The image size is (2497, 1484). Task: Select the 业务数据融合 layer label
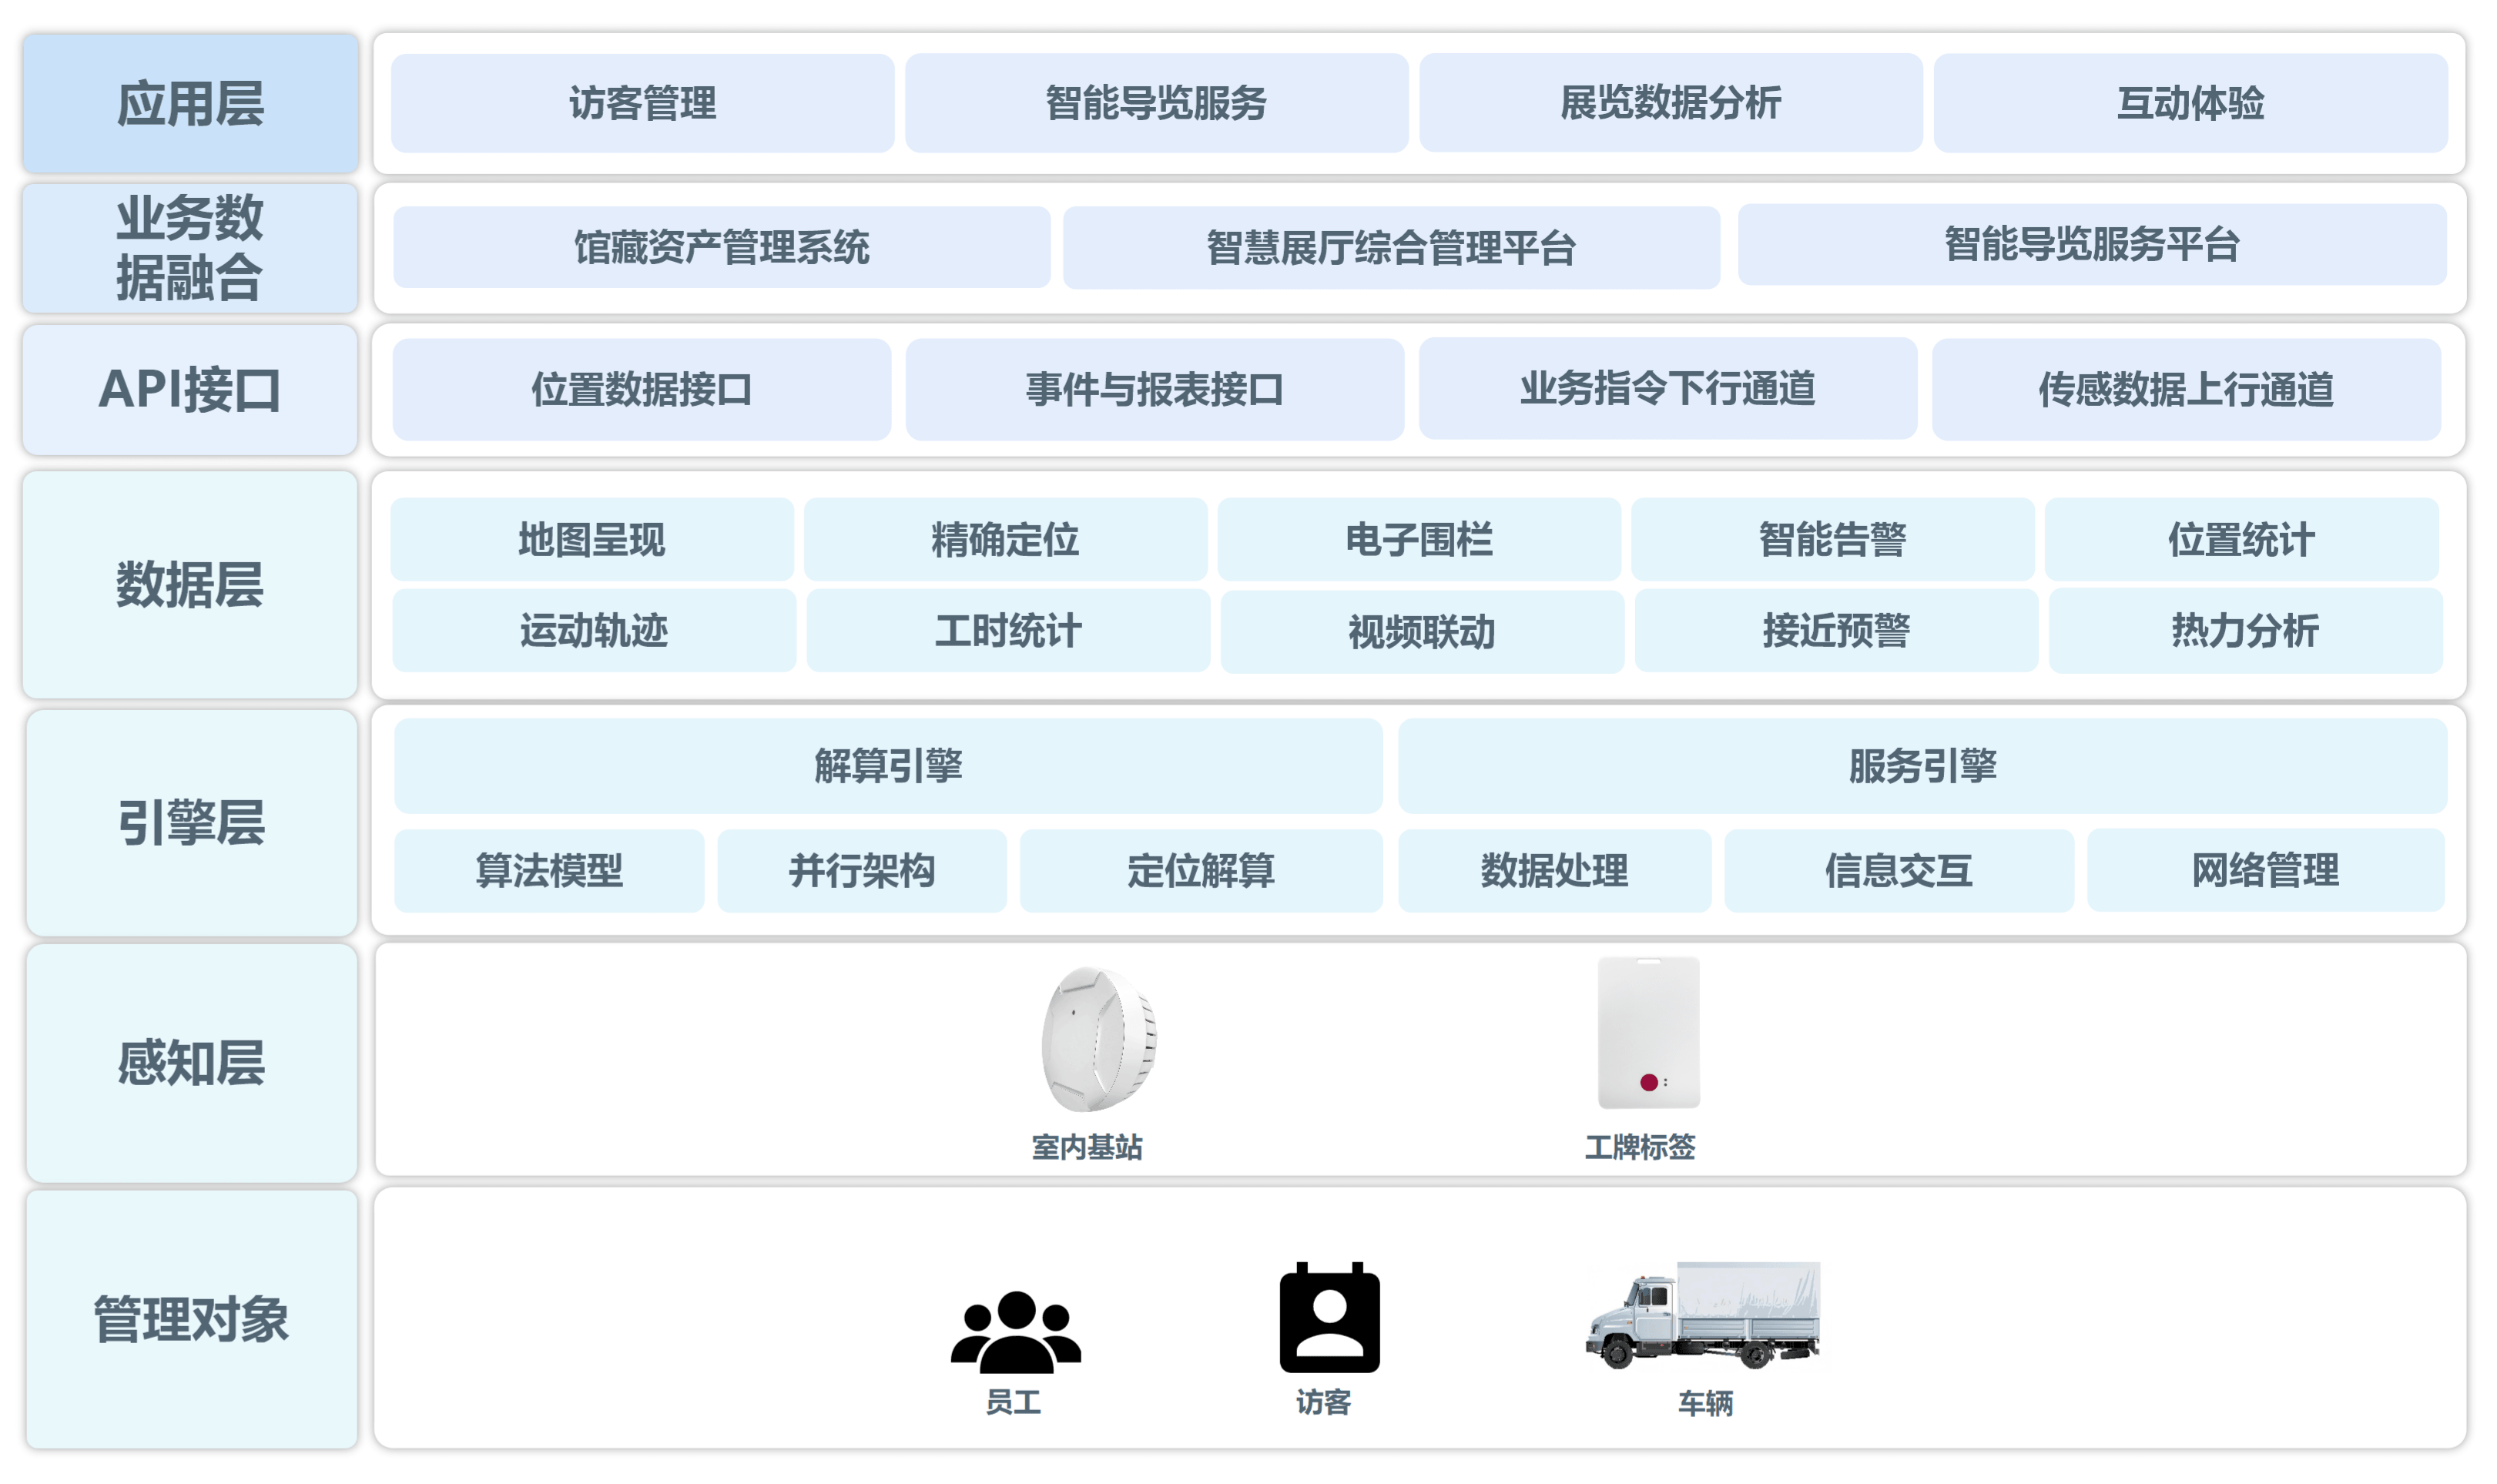point(190,248)
